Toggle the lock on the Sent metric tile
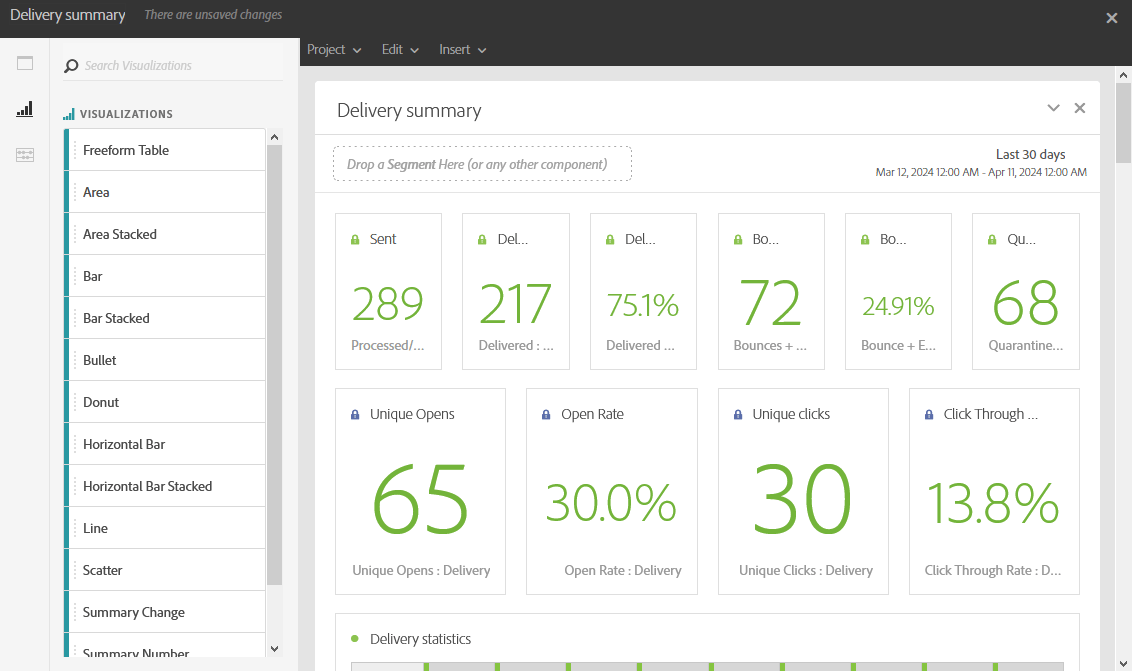 [354, 238]
